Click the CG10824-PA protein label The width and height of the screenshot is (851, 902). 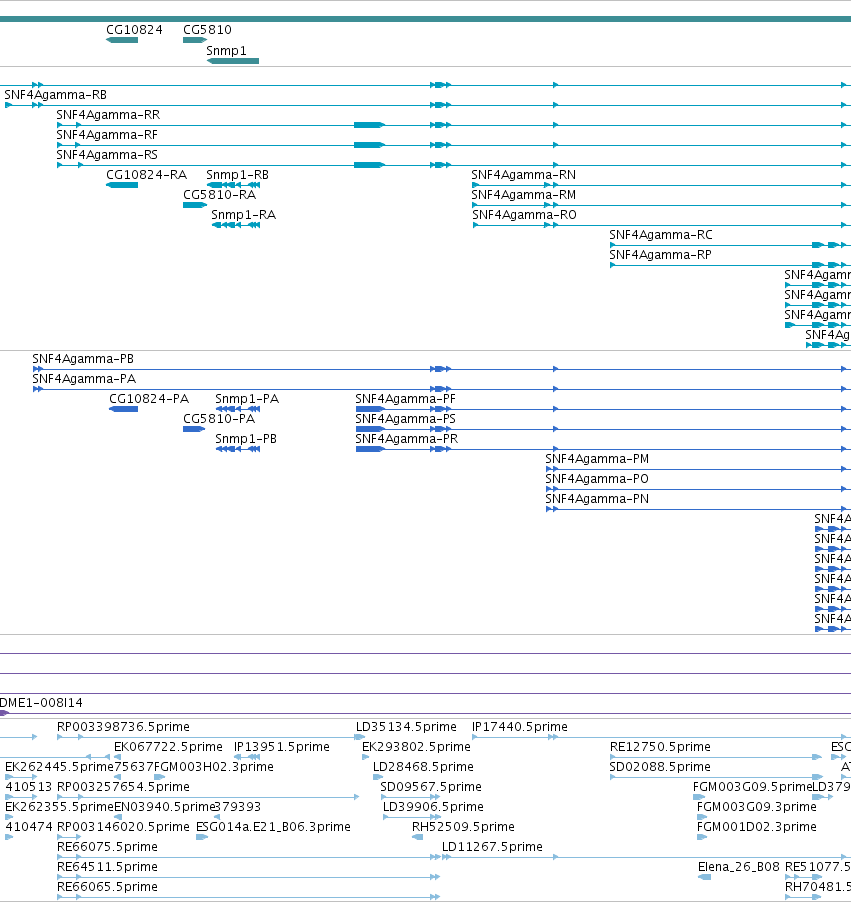tap(149, 399)
